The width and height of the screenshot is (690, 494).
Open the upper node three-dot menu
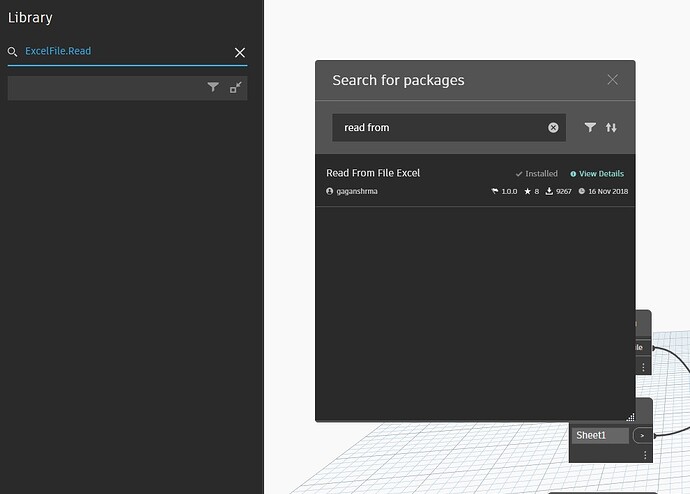pos(643,367)
